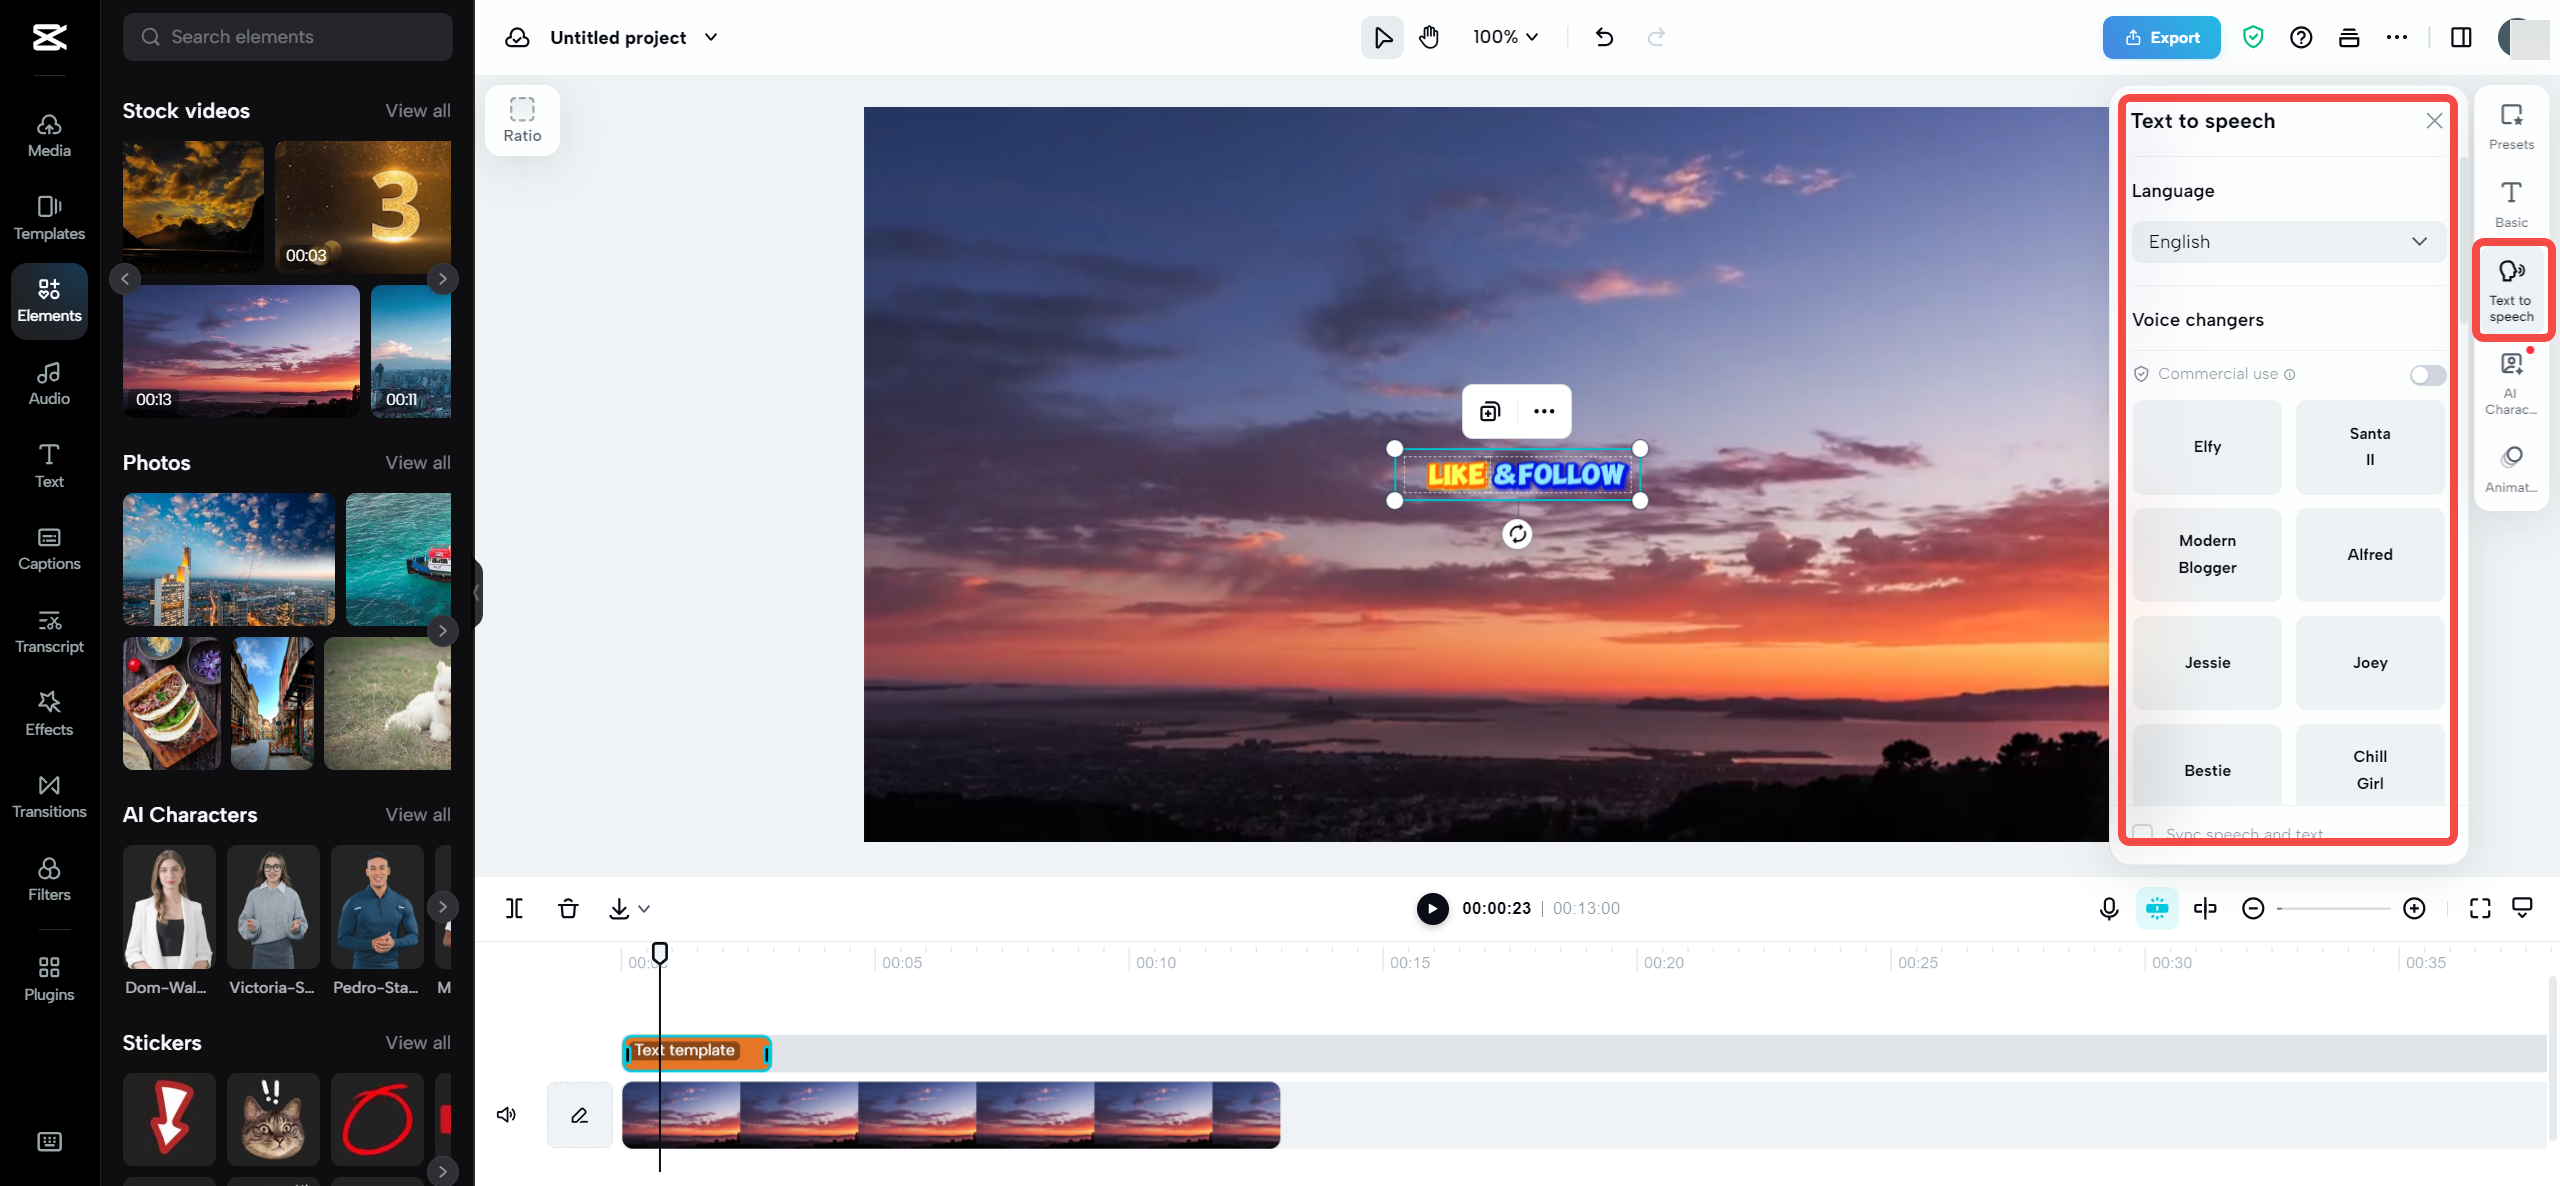View all Stock videos
2560x1186 pixels.
[417, 111]
